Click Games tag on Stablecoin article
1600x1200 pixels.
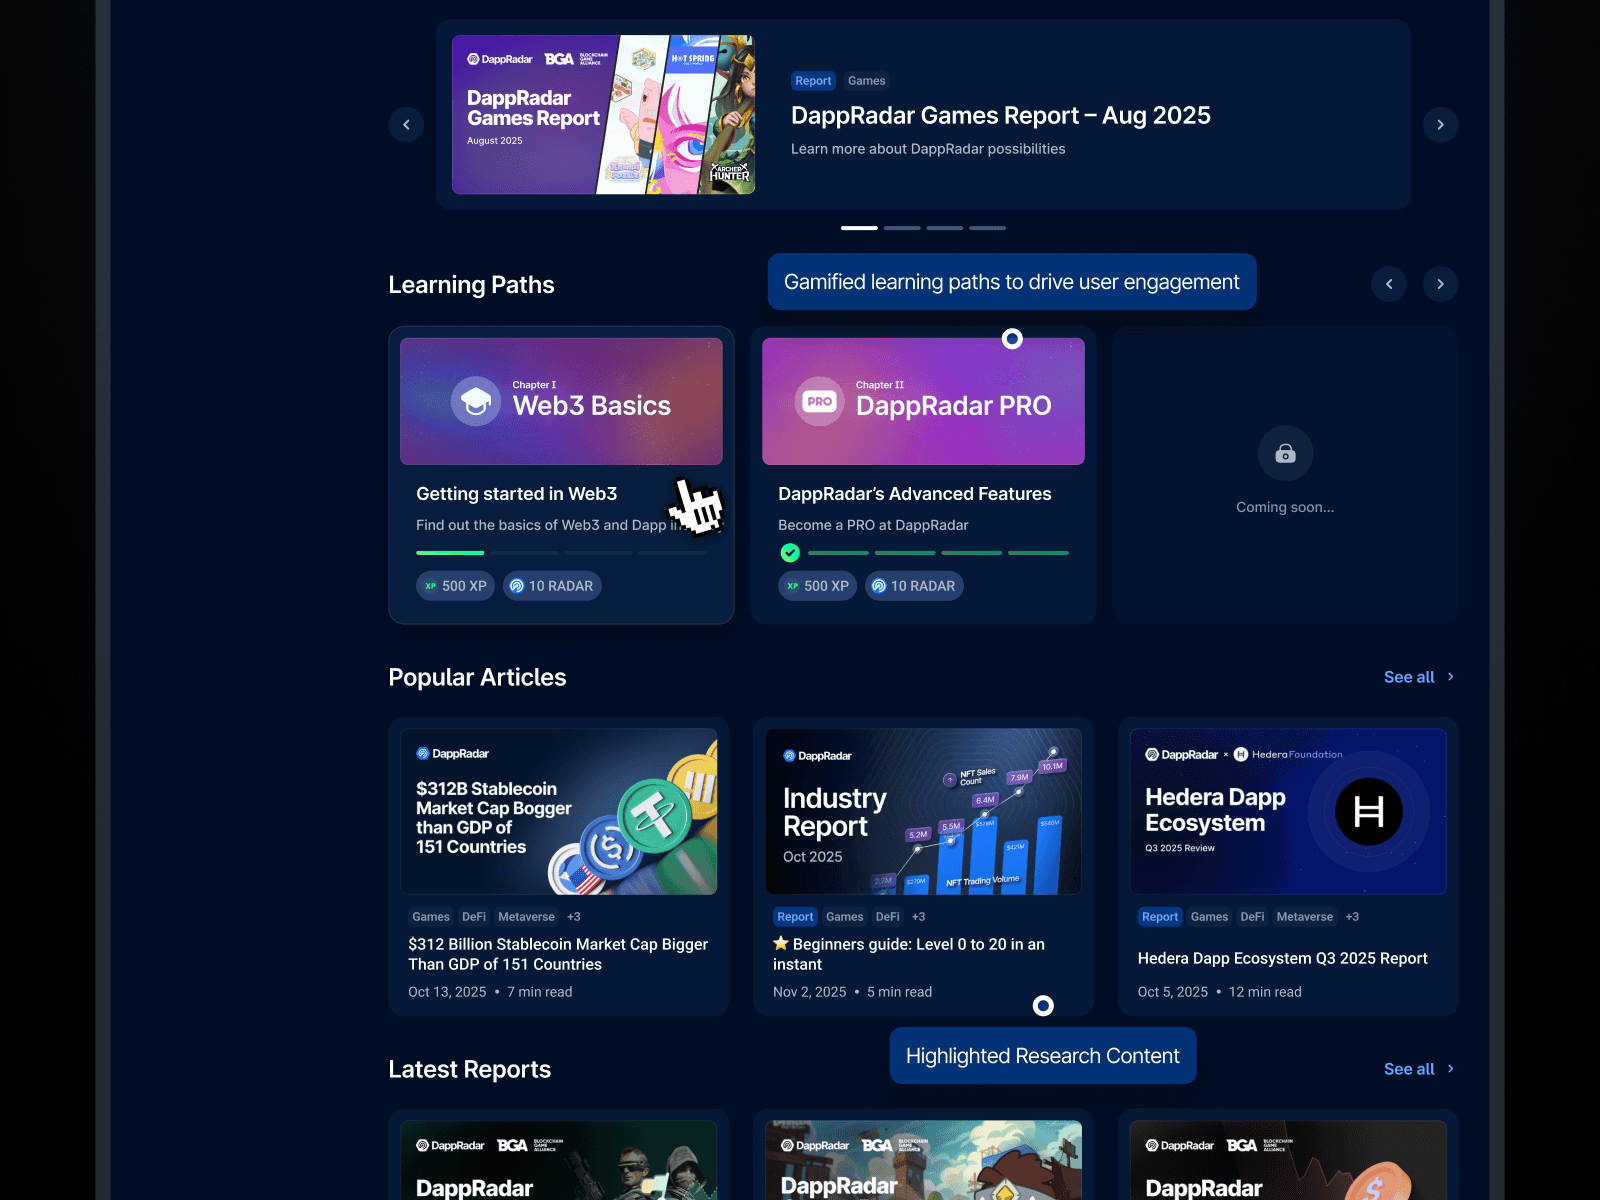click(431, 917)
